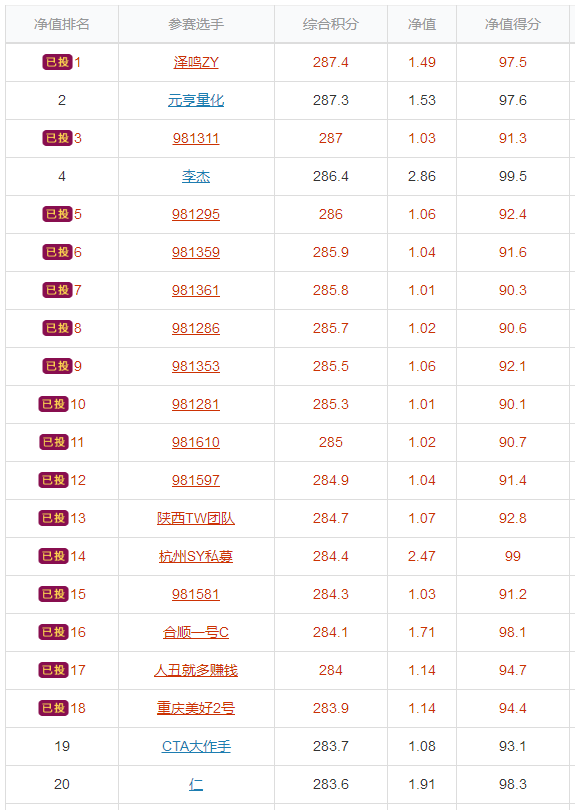Open the 重庆美好2号 contestant link
Viewport: 575px width, 810px height.
click(x=196, y=708)
